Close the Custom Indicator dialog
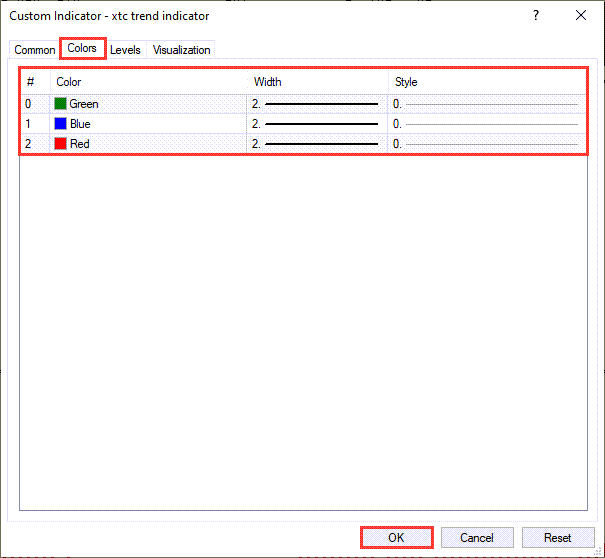Screen dimensions: 605x558 click(x=581, y=15)
